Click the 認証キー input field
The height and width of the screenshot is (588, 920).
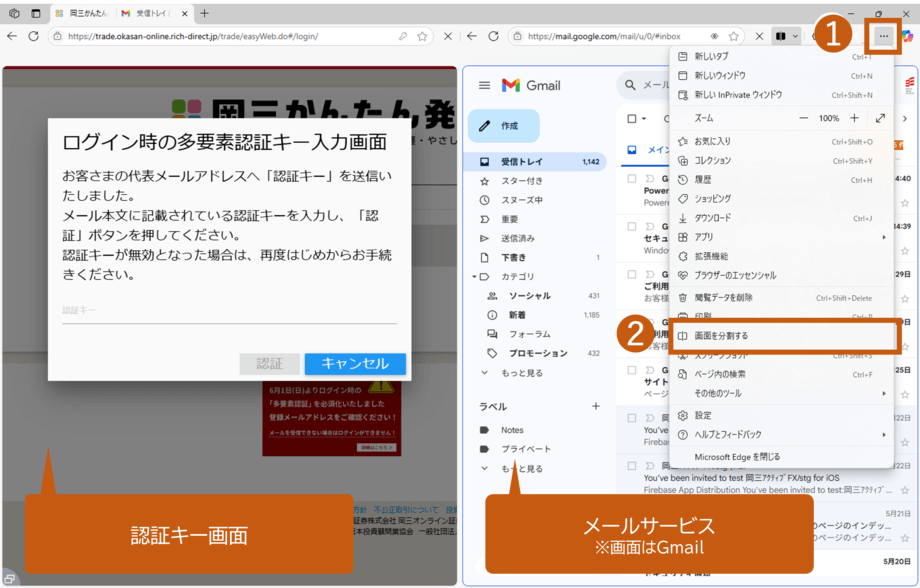(x=229, y=311)
